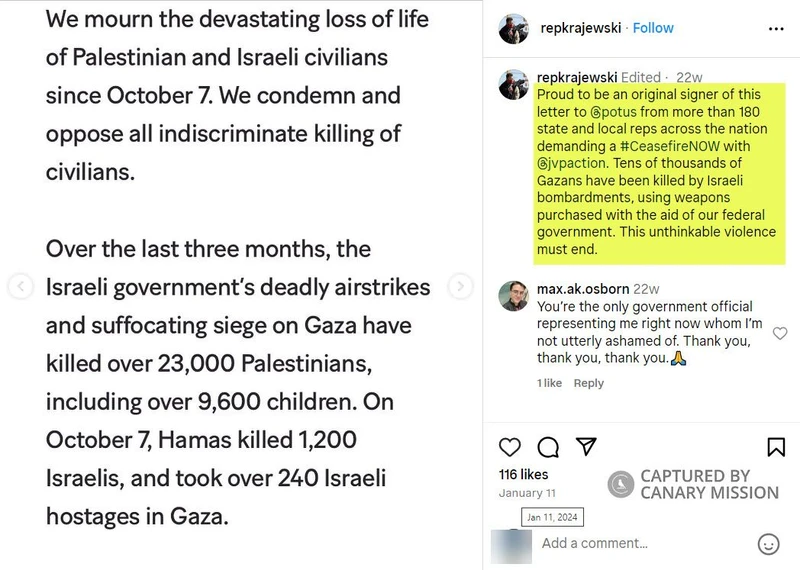Follow repkrajewski
Viewport: 800px width, 570px height.
click(x=653, y=28)
